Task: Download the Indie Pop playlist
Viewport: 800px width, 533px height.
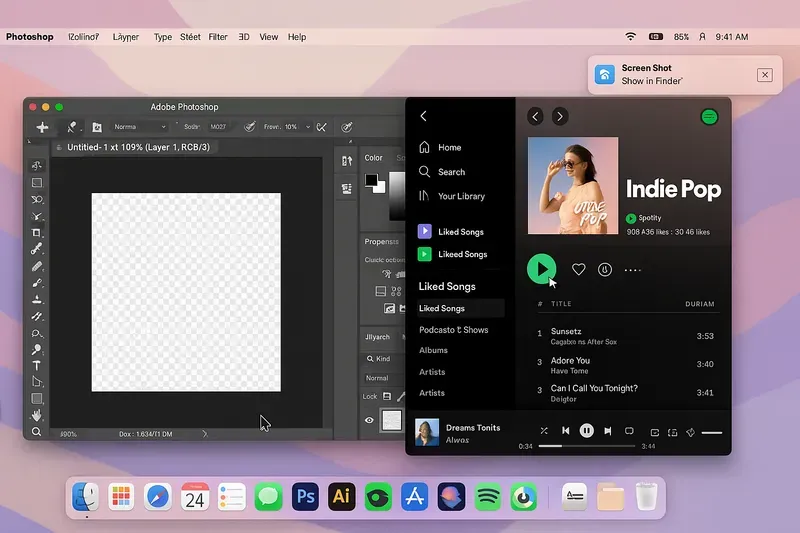Action: 605,269
